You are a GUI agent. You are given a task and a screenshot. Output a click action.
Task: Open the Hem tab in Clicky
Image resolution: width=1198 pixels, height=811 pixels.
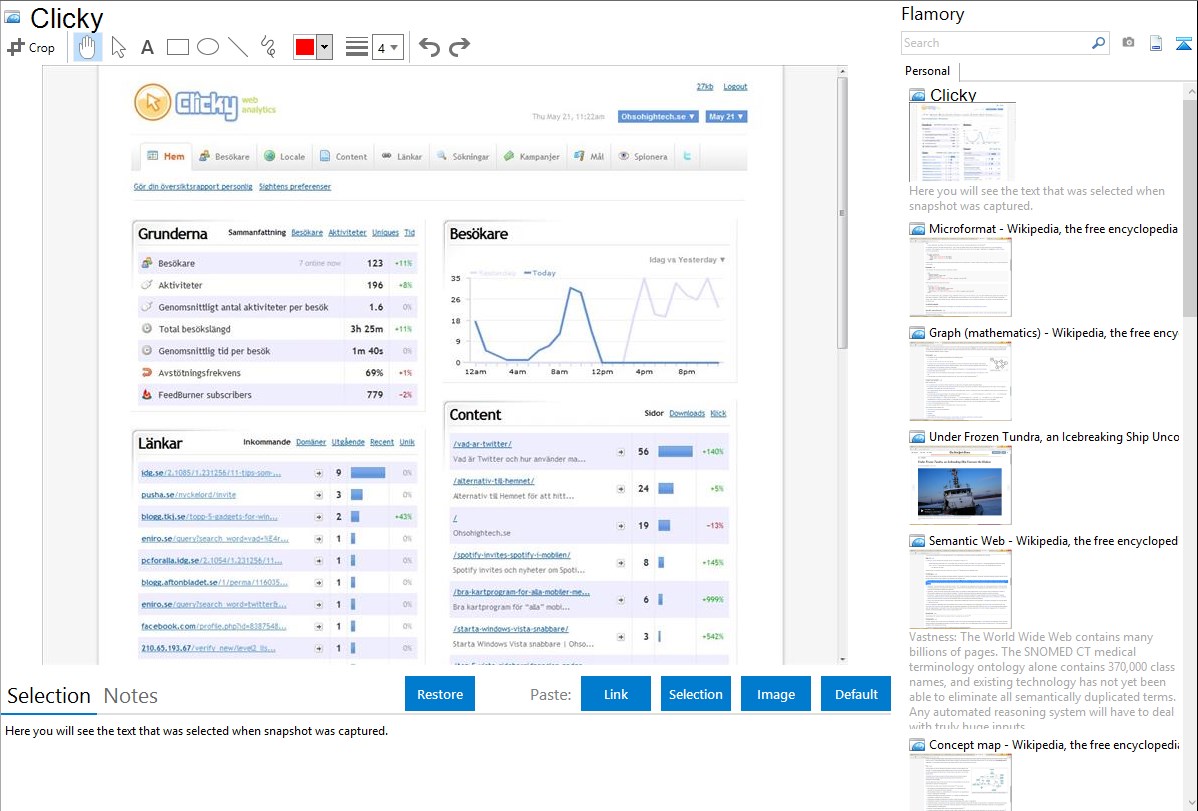tap(166, 157)
